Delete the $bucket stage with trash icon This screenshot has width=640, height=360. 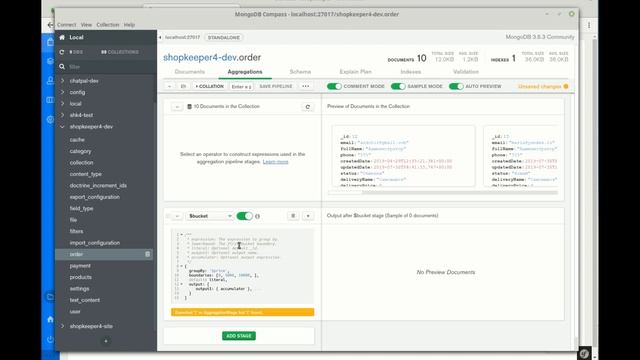[293, 216]
